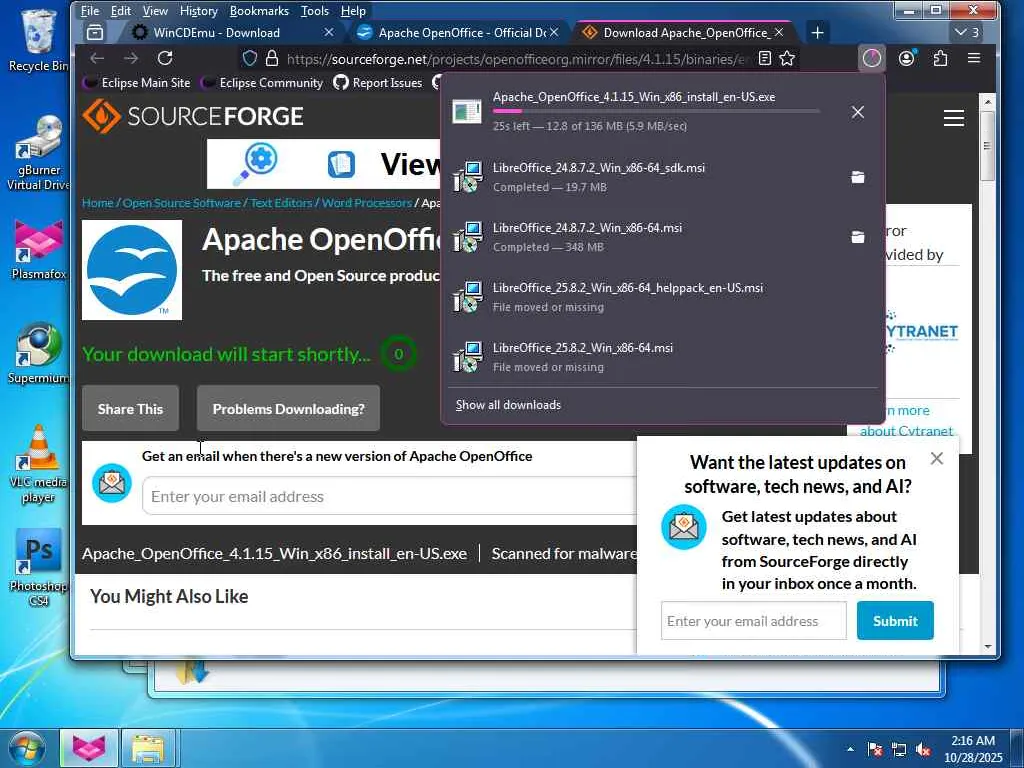Open the list all tabs dropdown

tap(967, 32)
